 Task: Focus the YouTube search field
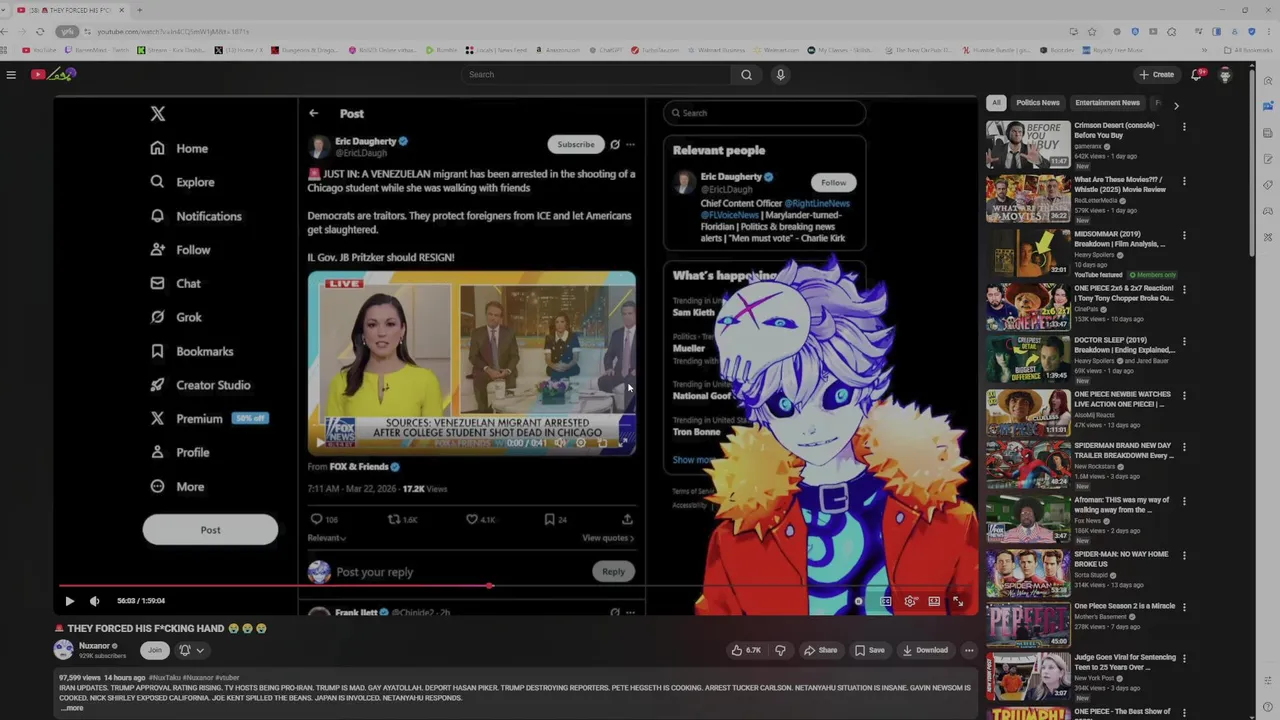pyautogui.click(x=597, y=74)
